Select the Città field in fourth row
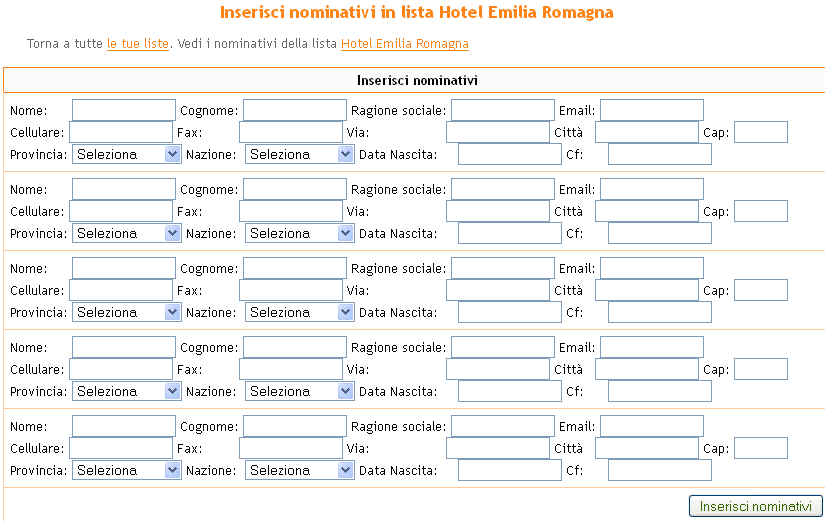This screenshot has height=521, width=825. (x=646, y=369)
